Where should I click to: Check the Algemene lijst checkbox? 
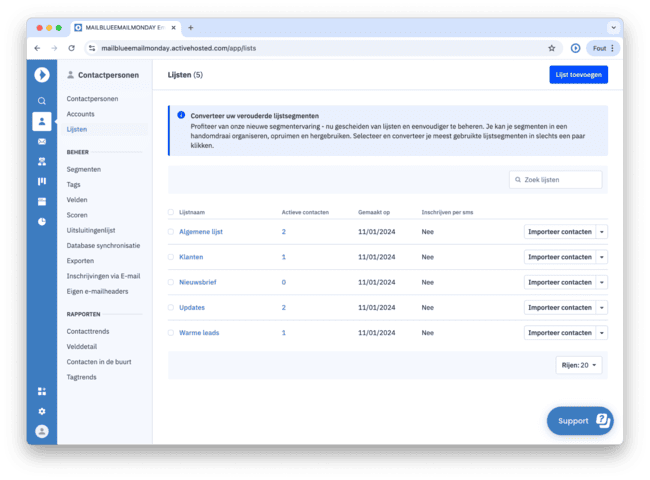(x=171, y=232)
